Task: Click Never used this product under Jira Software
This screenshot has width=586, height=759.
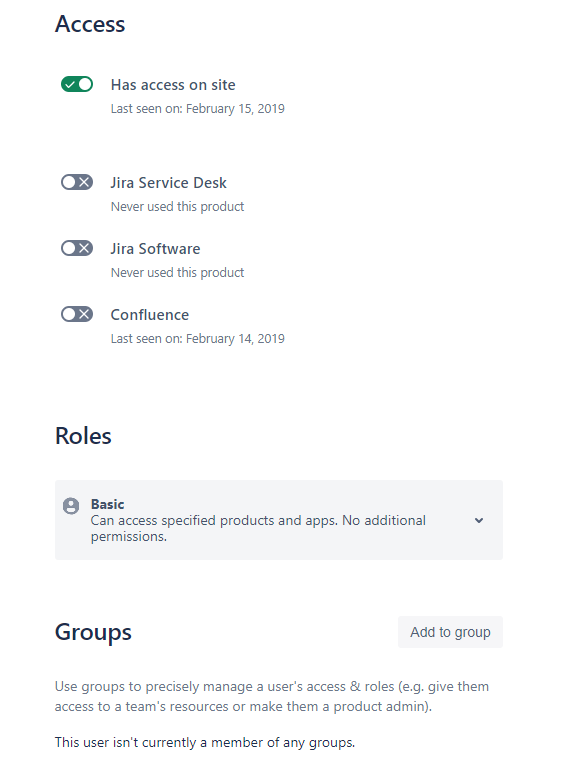Action: 178,273
